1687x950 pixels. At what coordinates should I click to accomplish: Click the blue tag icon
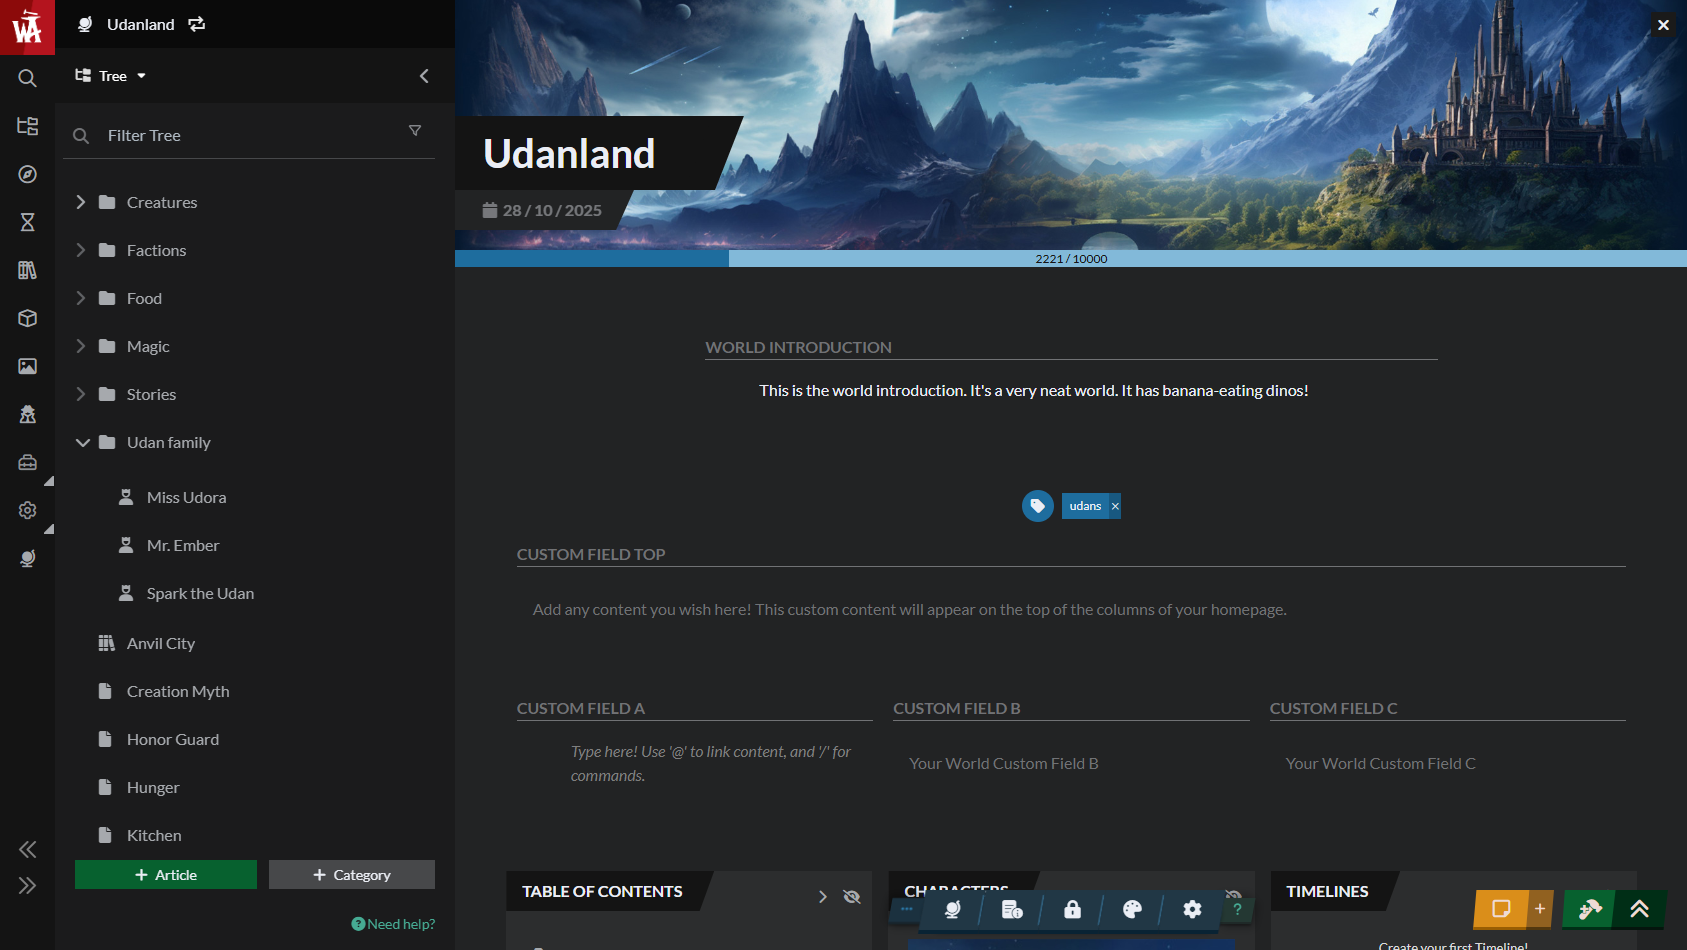(x=1038, y=506)
